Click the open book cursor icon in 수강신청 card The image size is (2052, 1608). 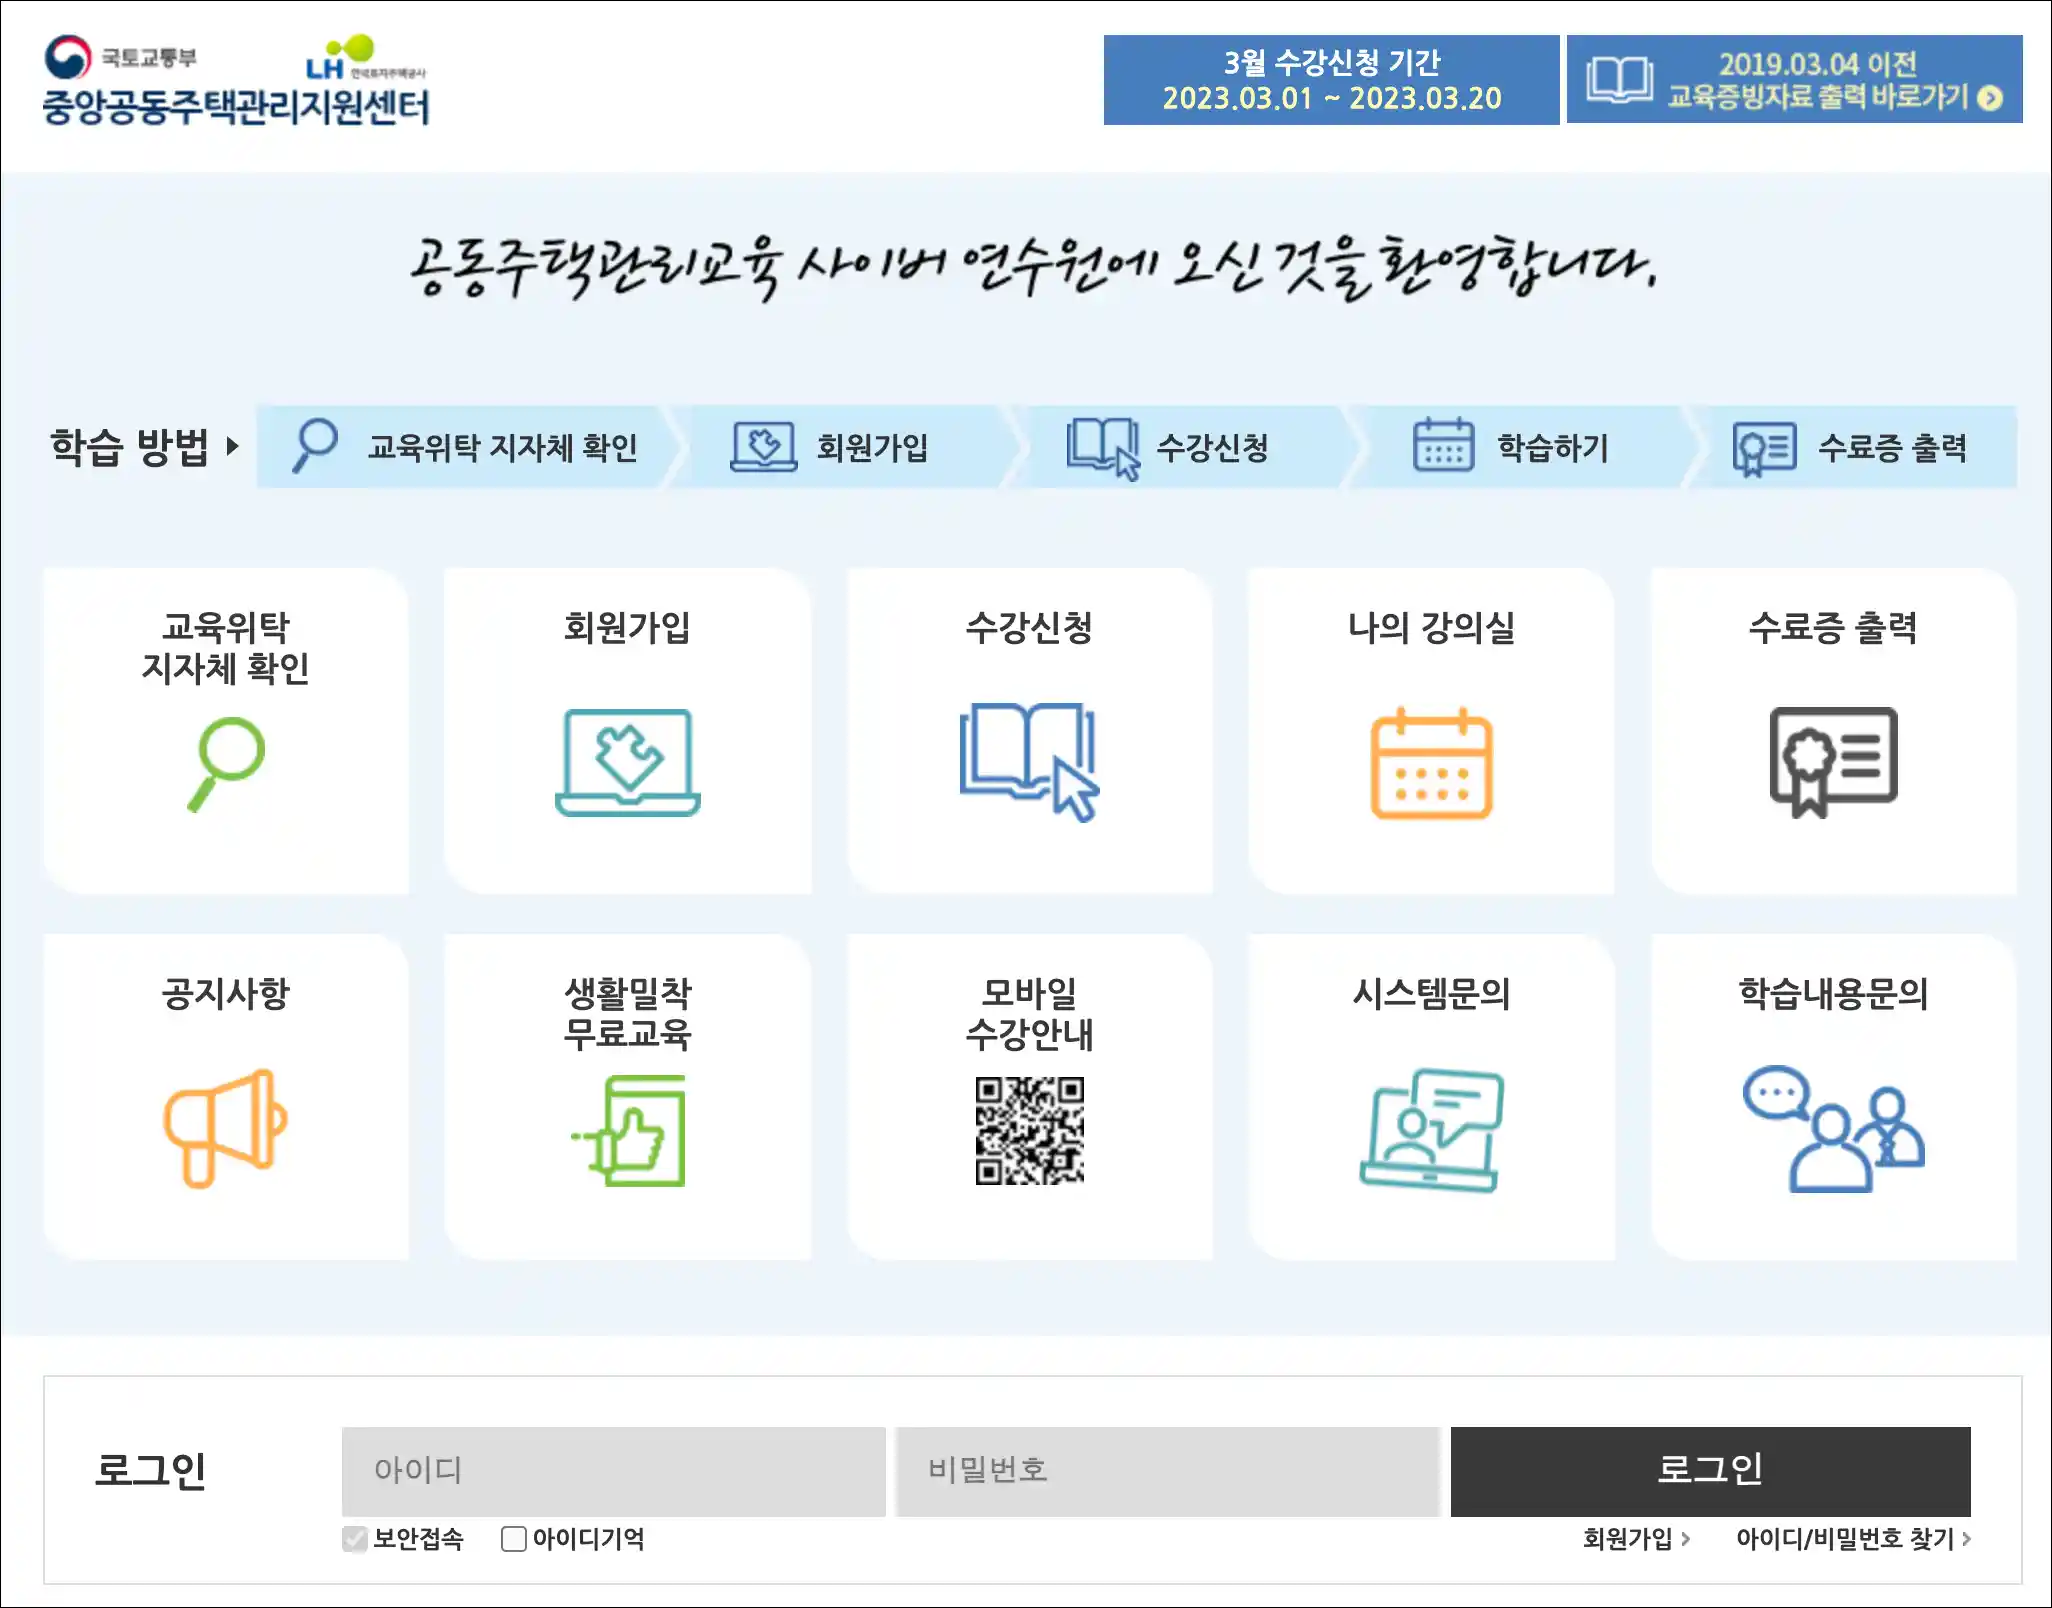[x=1029, y=762]
